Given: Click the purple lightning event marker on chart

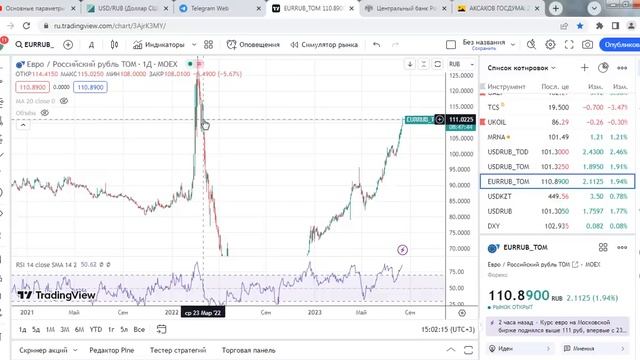Looking at the screenshot, I should click(402, 250).
